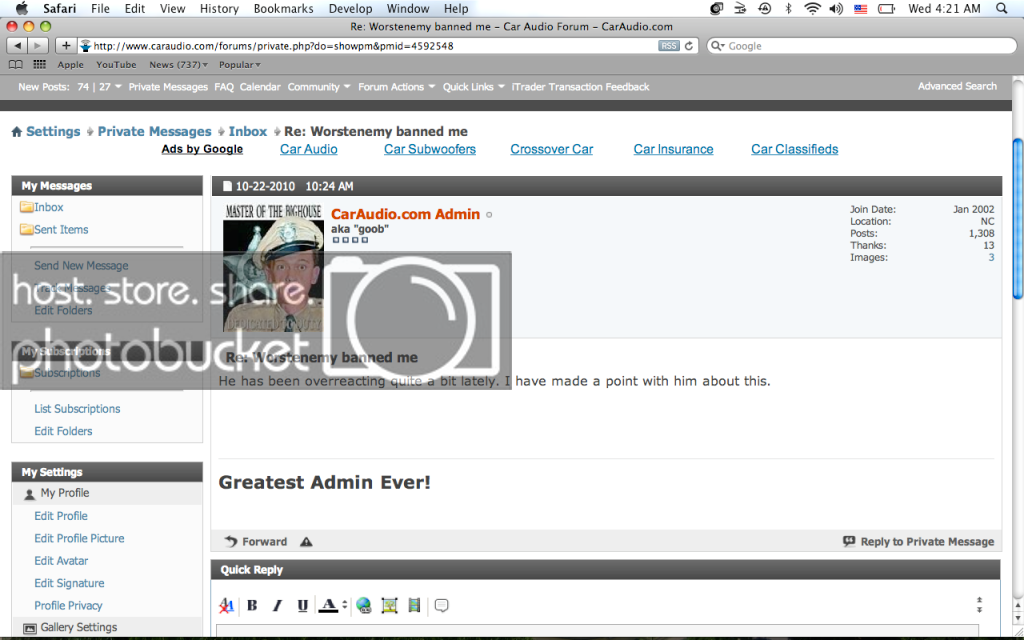Click the Images count 3 link

[991, 257]
